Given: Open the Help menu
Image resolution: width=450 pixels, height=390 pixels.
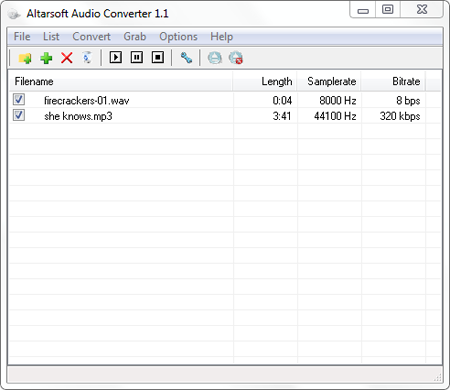Looking at the screenshot, I should click(222, 36).
